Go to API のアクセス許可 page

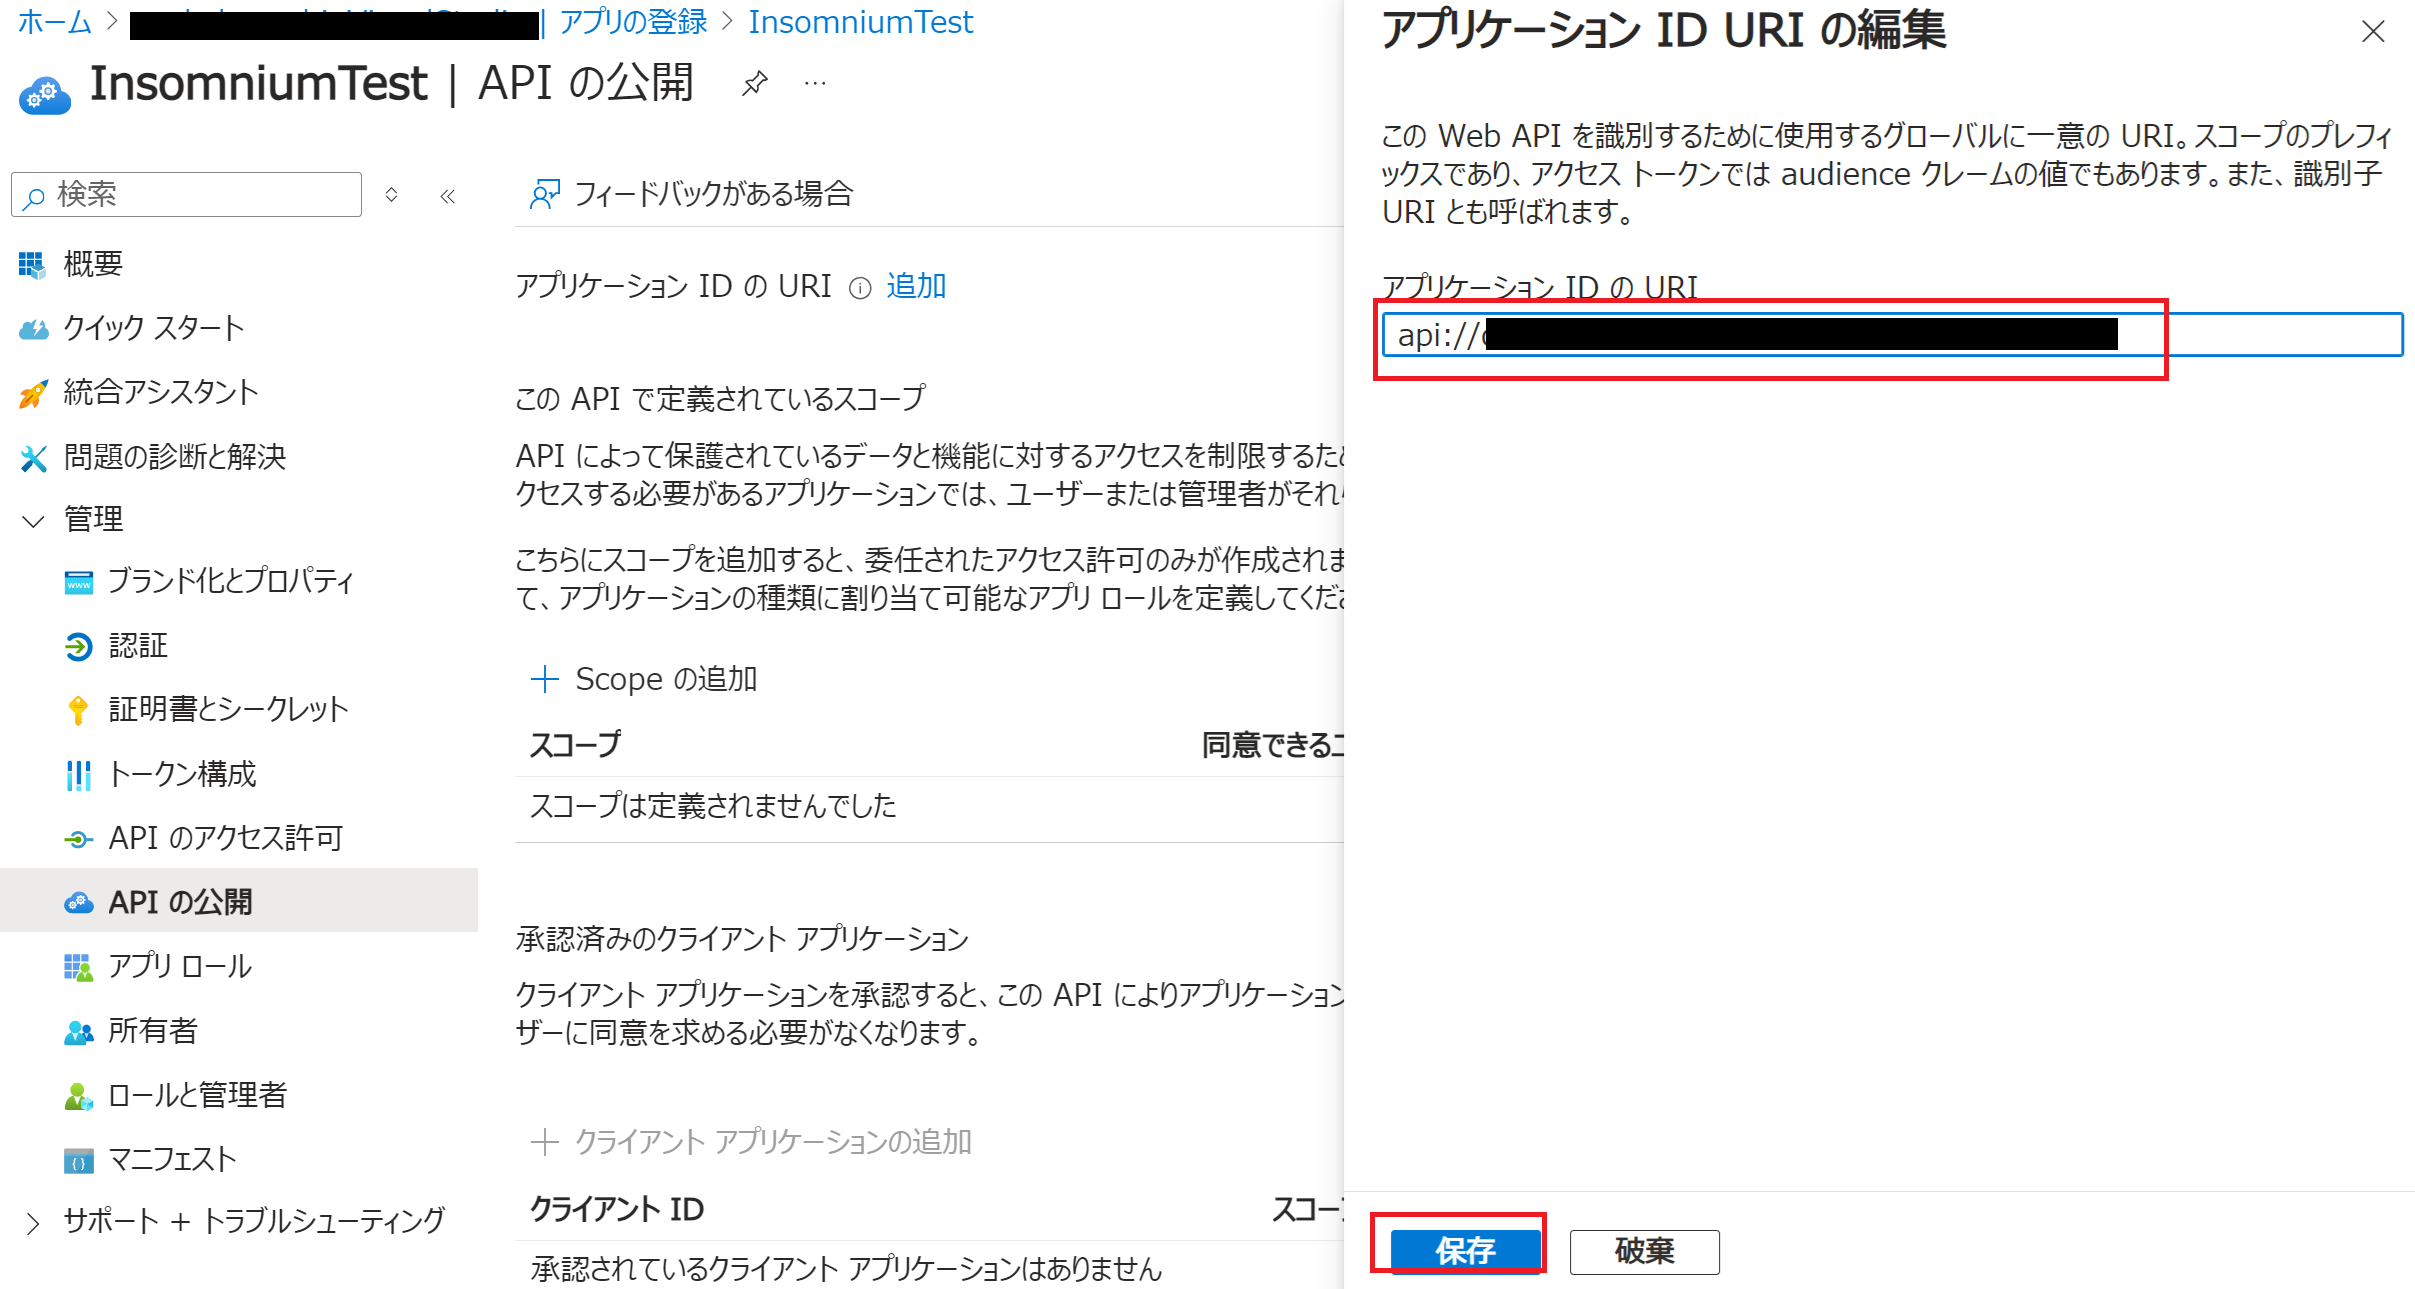tap(225, 838)
